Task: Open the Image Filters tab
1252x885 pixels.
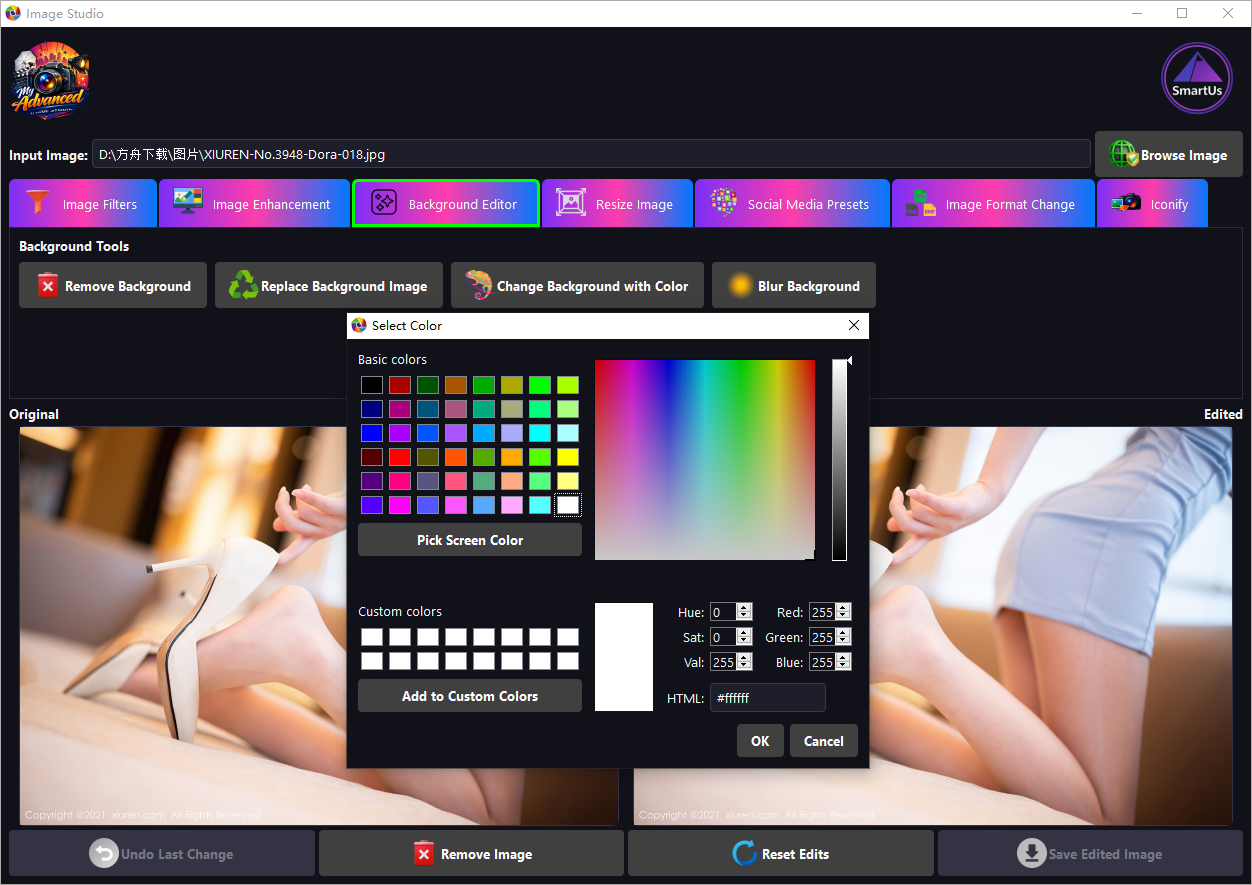Action: pos(83,204)
